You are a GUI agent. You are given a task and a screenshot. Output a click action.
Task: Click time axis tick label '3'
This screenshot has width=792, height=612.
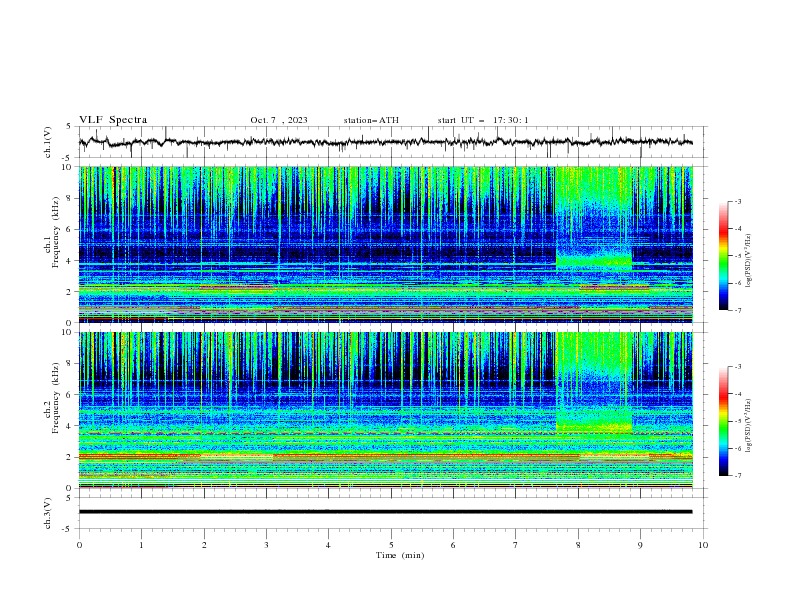[x=266, y=545]
